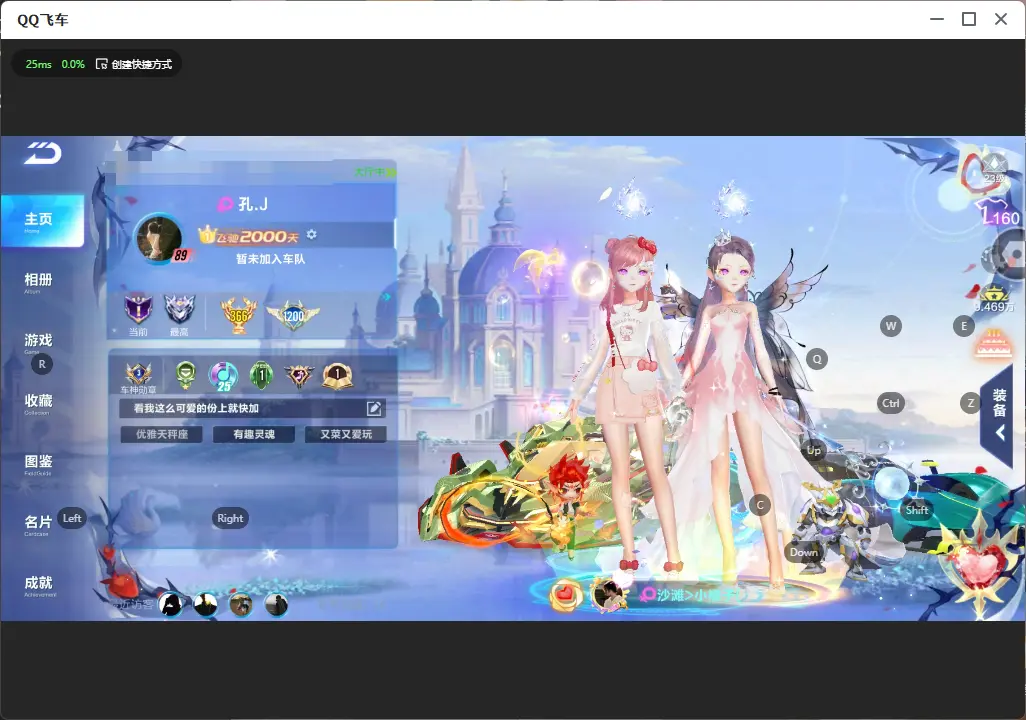
Task: Click the birthday cake icon
Action: [993, 345]
